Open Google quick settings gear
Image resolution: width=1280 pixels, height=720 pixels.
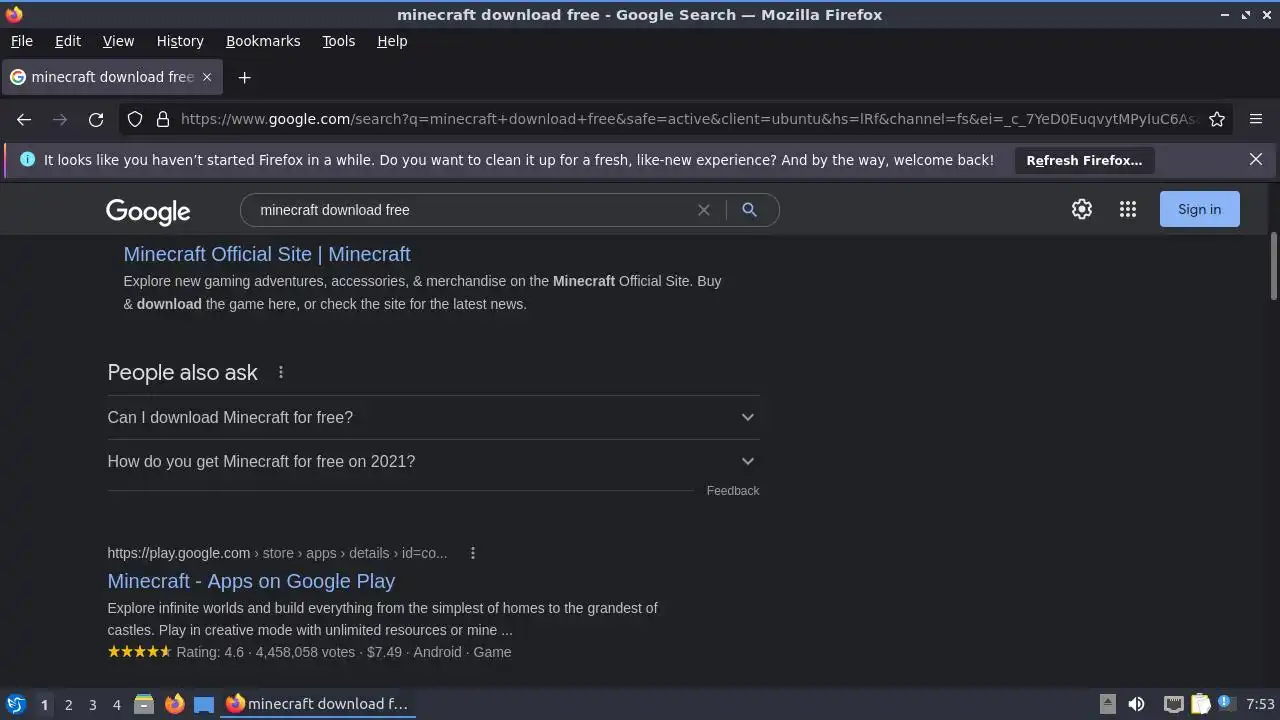1082,209
